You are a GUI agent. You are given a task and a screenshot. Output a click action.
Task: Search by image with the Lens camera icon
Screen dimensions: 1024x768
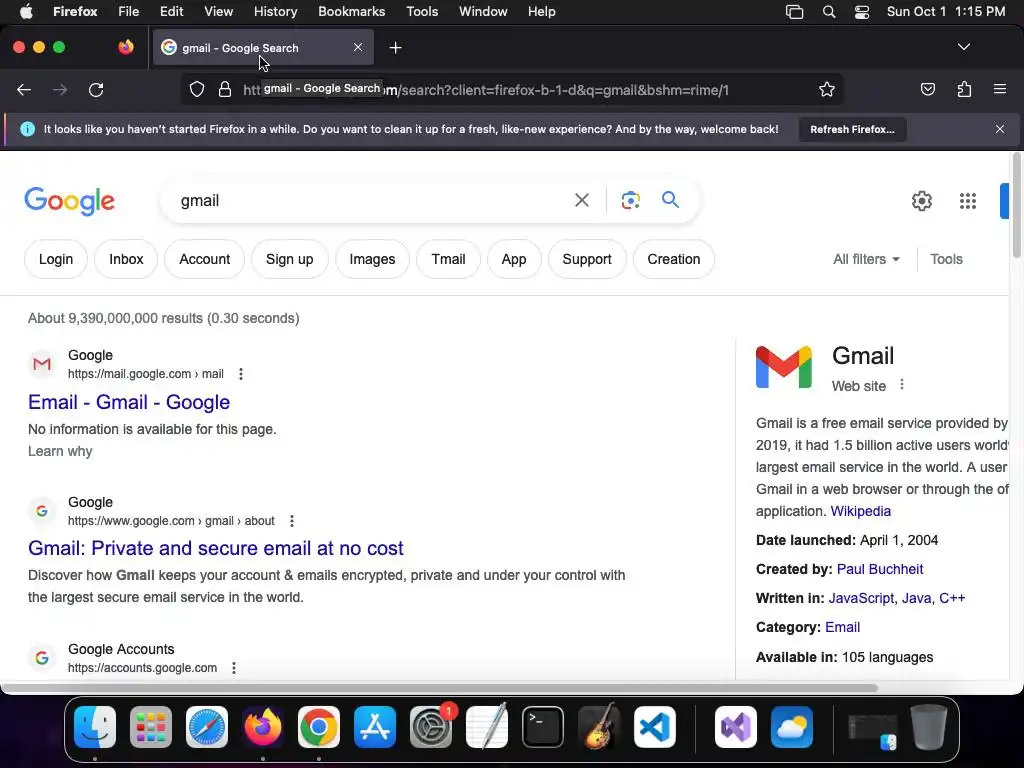point(630,200)
